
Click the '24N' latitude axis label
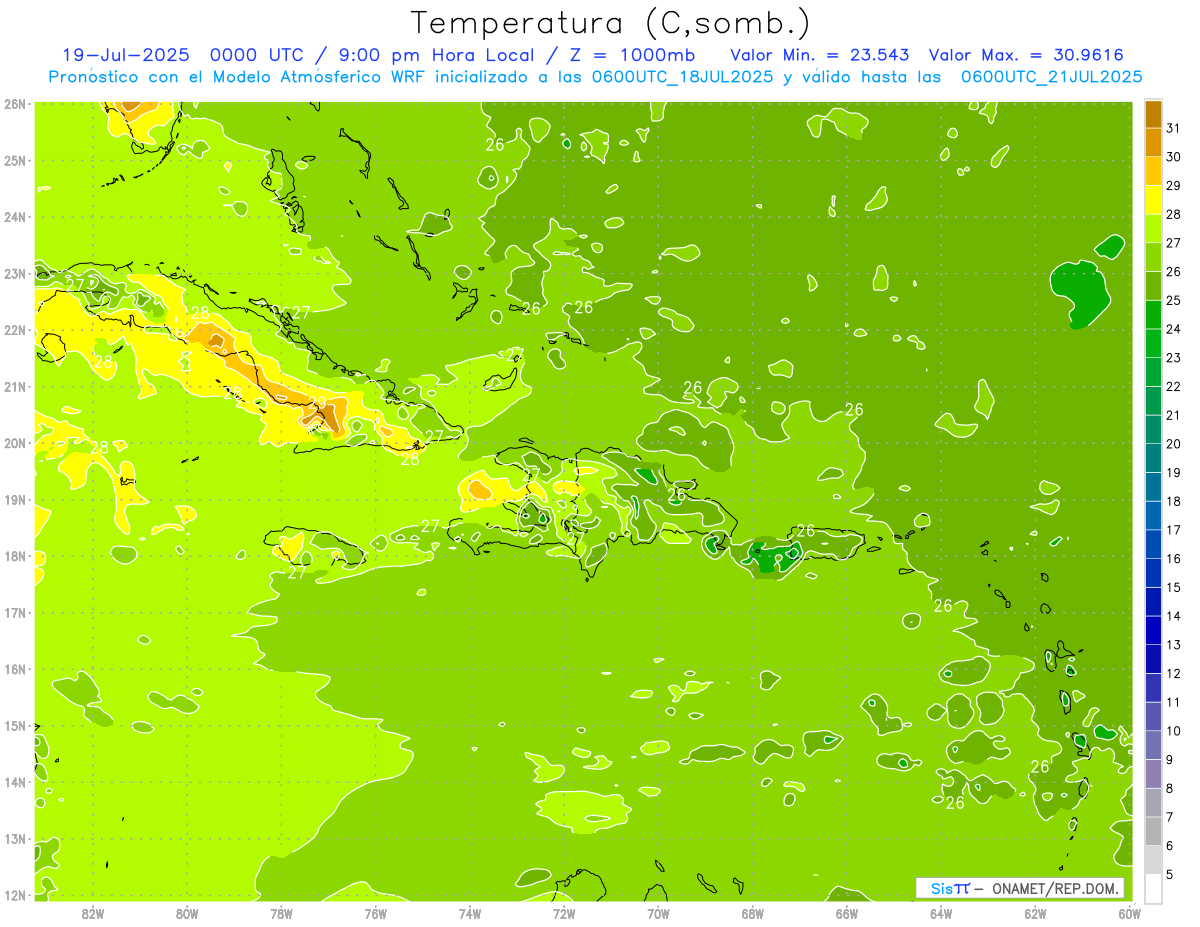pyautogui.click(x=15, y=217)
